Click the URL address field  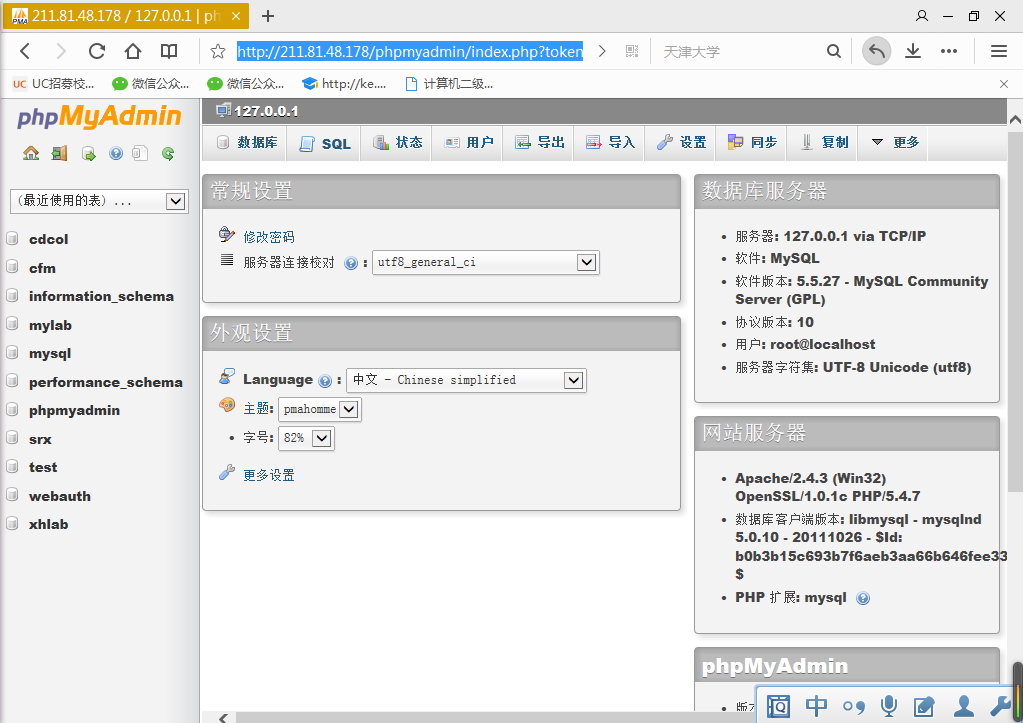[x=410, y=52]
